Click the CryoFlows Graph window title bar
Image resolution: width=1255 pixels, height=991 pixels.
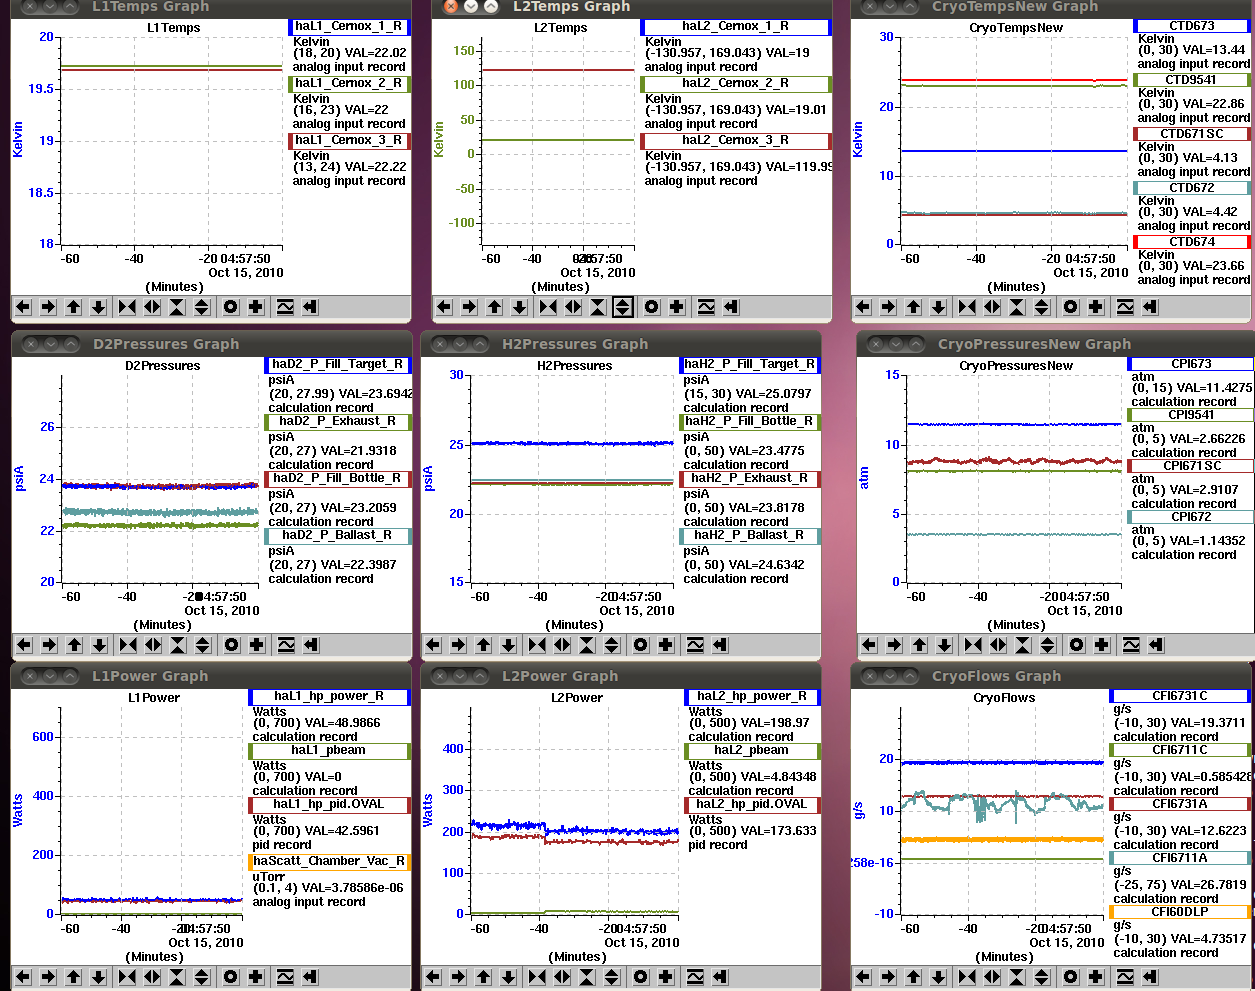click(1052, 676)
